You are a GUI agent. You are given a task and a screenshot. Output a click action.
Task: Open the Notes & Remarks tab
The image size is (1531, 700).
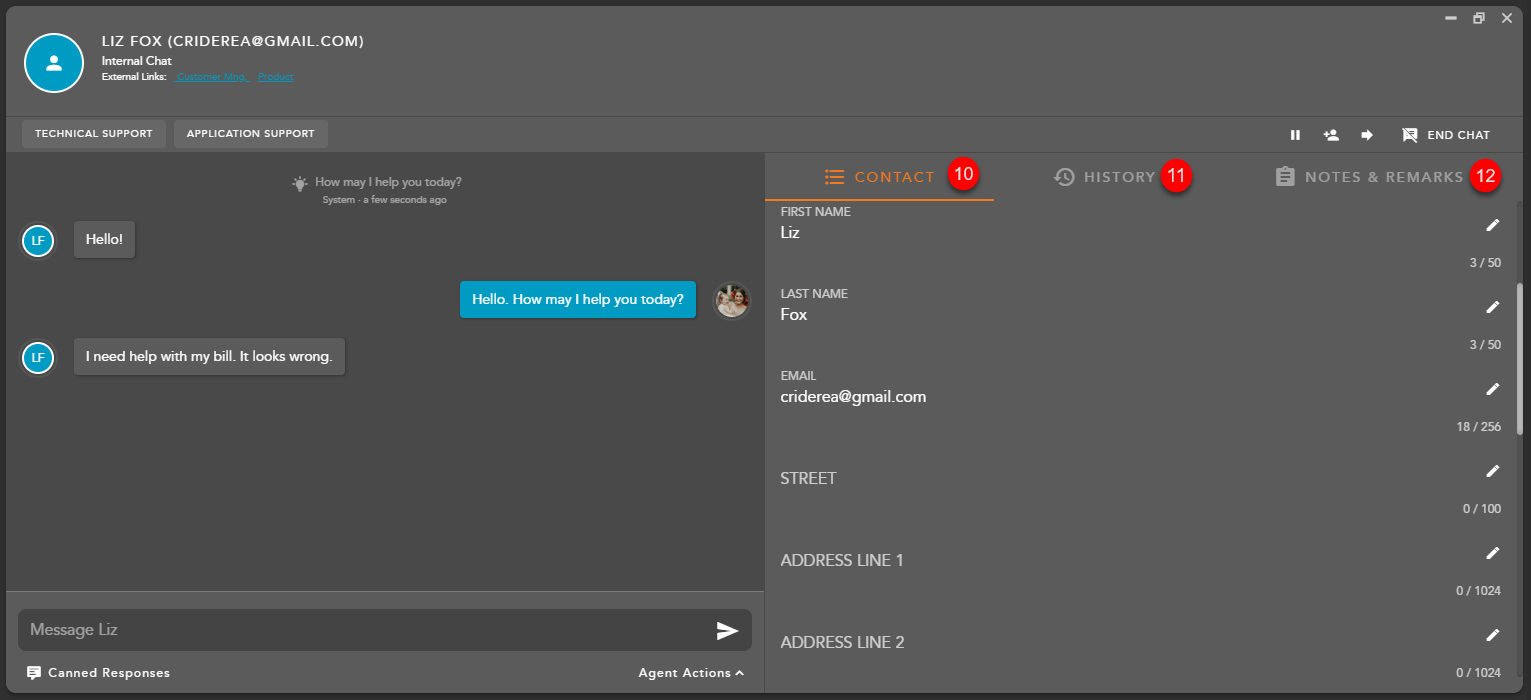coord(1370,177)
